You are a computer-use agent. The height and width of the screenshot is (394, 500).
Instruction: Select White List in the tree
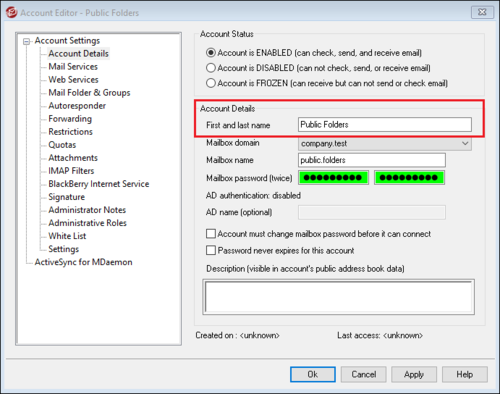67,236
